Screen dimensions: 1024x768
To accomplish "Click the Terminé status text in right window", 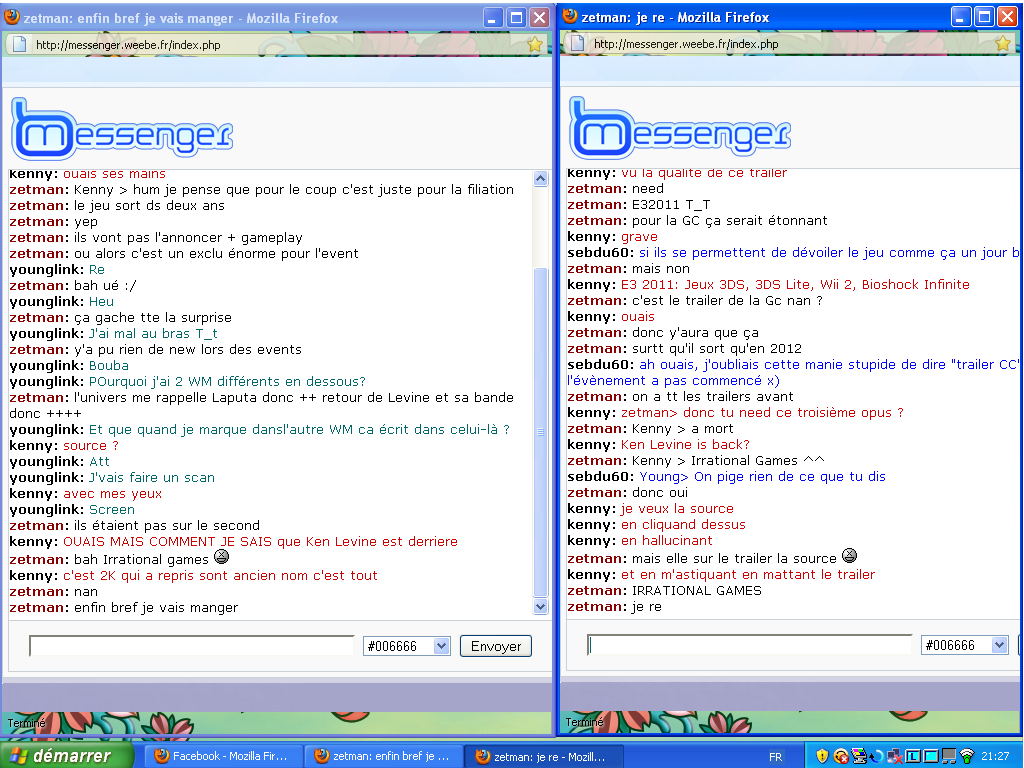I will point(584,722).
